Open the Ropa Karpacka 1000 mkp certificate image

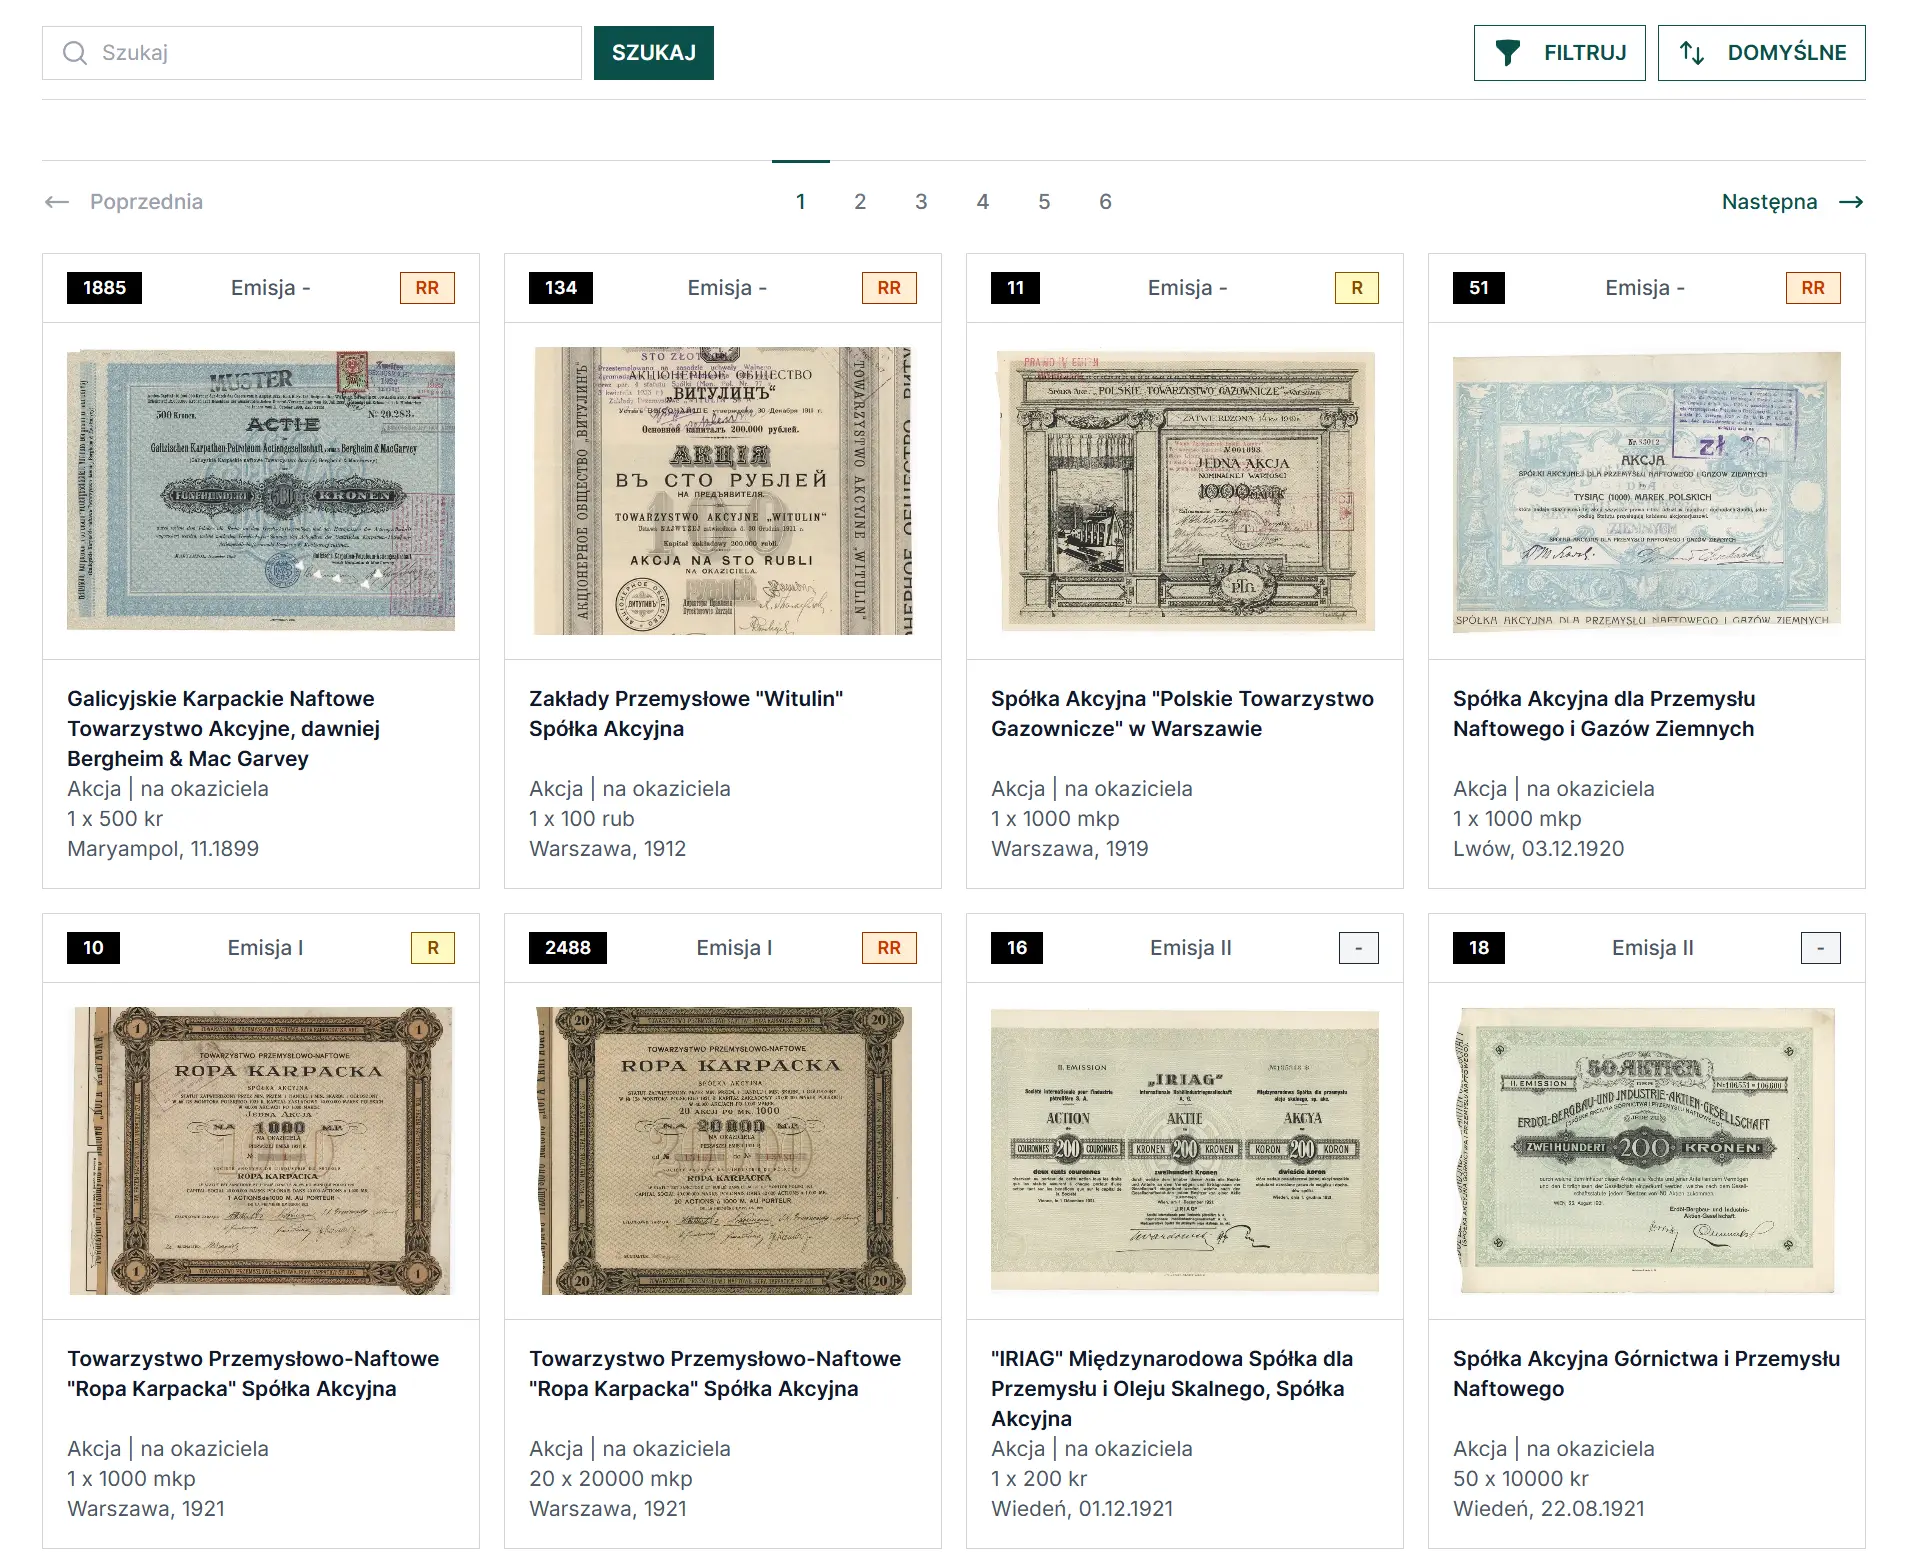coord(261,1150)
